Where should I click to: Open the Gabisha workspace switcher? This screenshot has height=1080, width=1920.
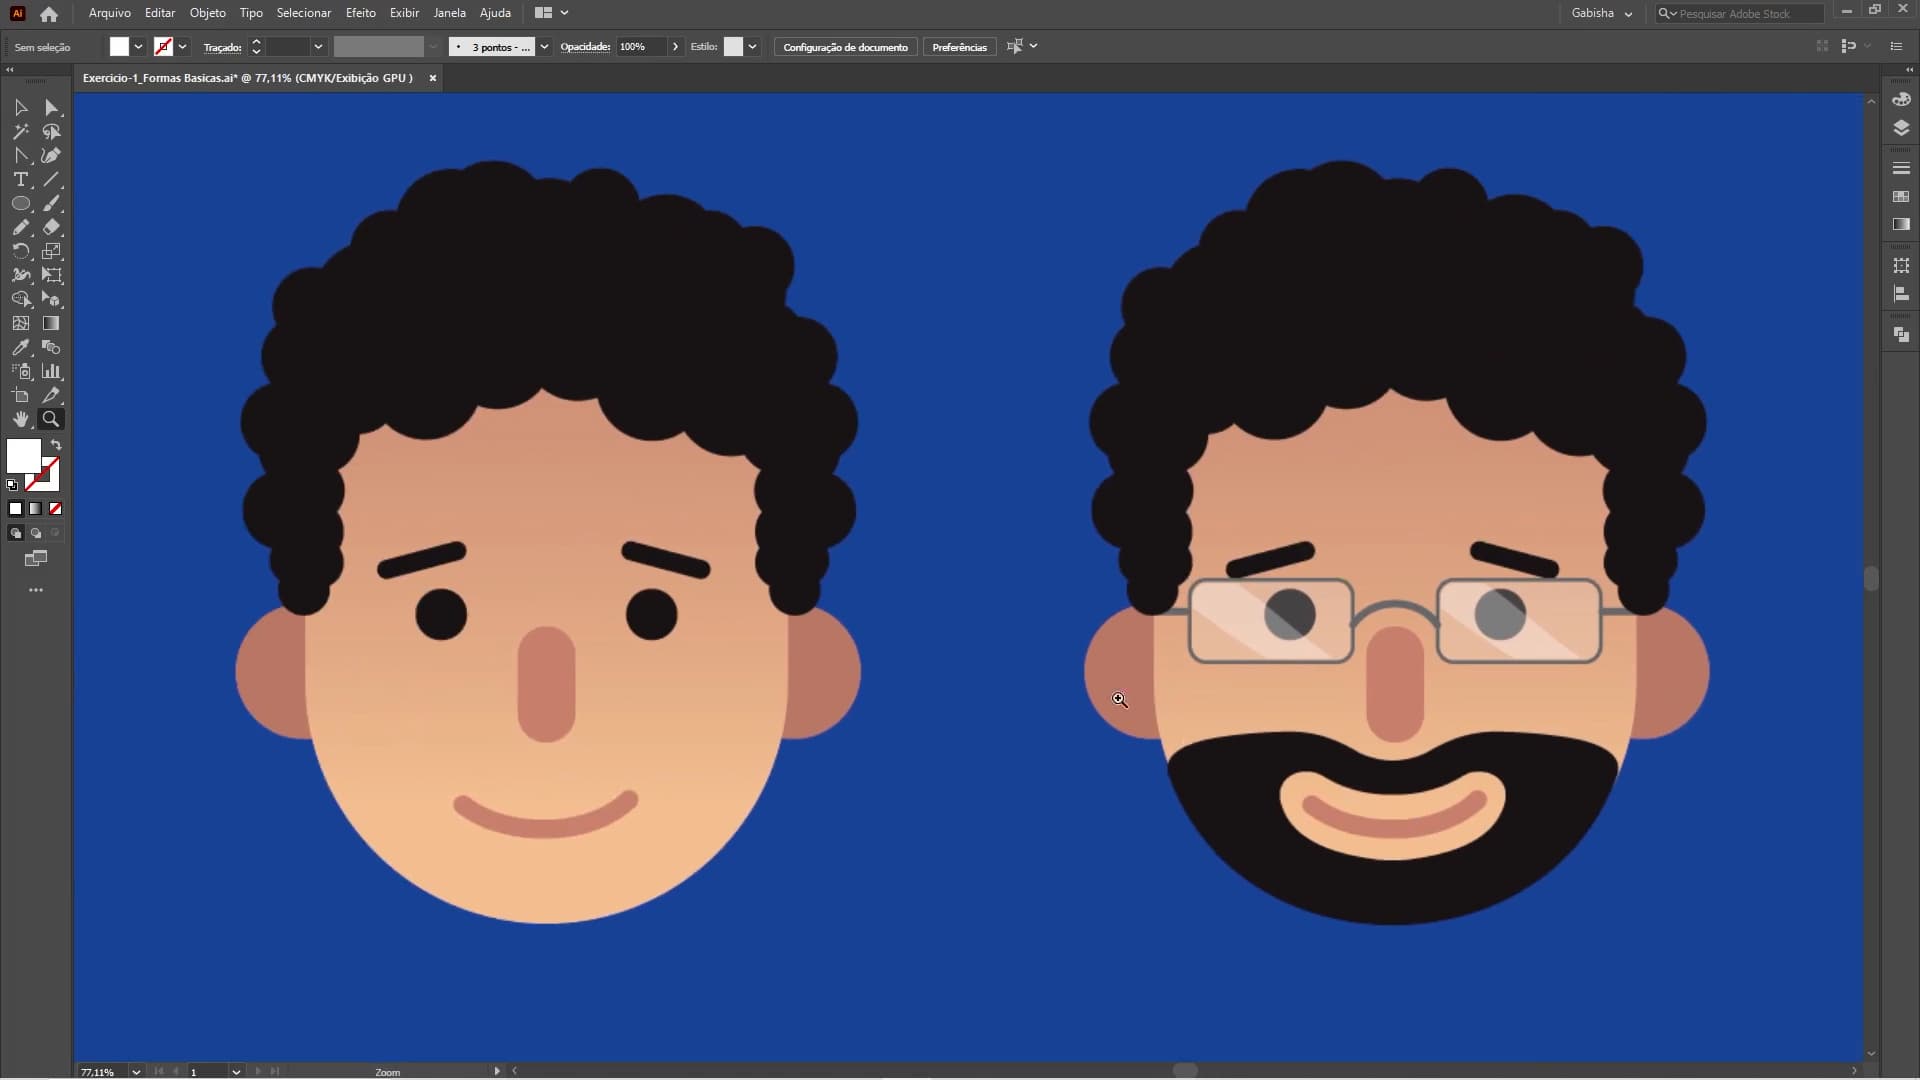click(x=1601, y=13)
